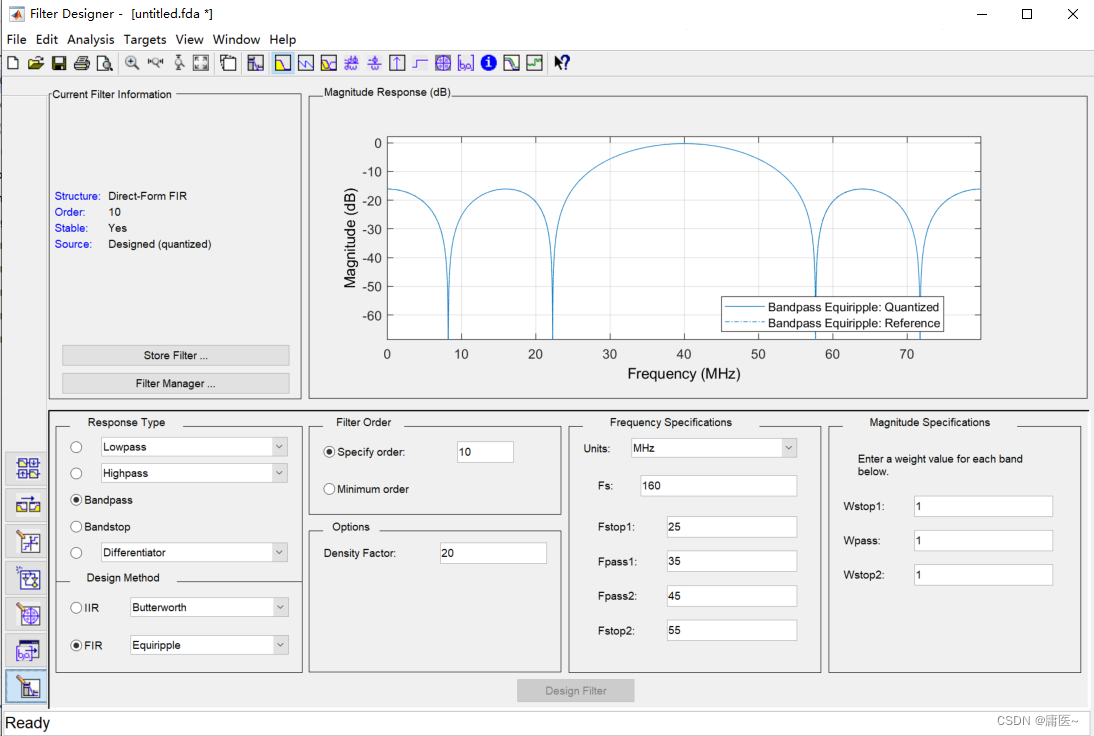Open the Design Filter sidebar panel
This screenshot has height=736, width=1094.
coord(28,687)
